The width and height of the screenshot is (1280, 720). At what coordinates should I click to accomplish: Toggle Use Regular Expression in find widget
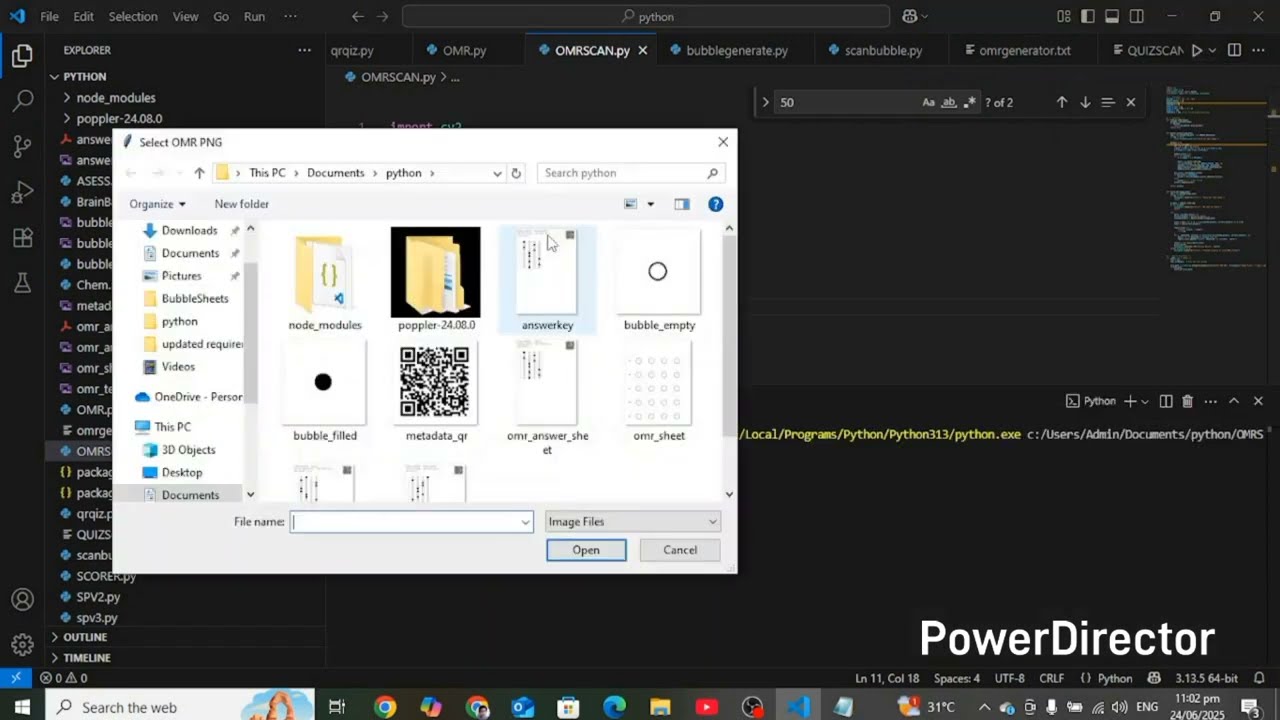tap(969, 102)
